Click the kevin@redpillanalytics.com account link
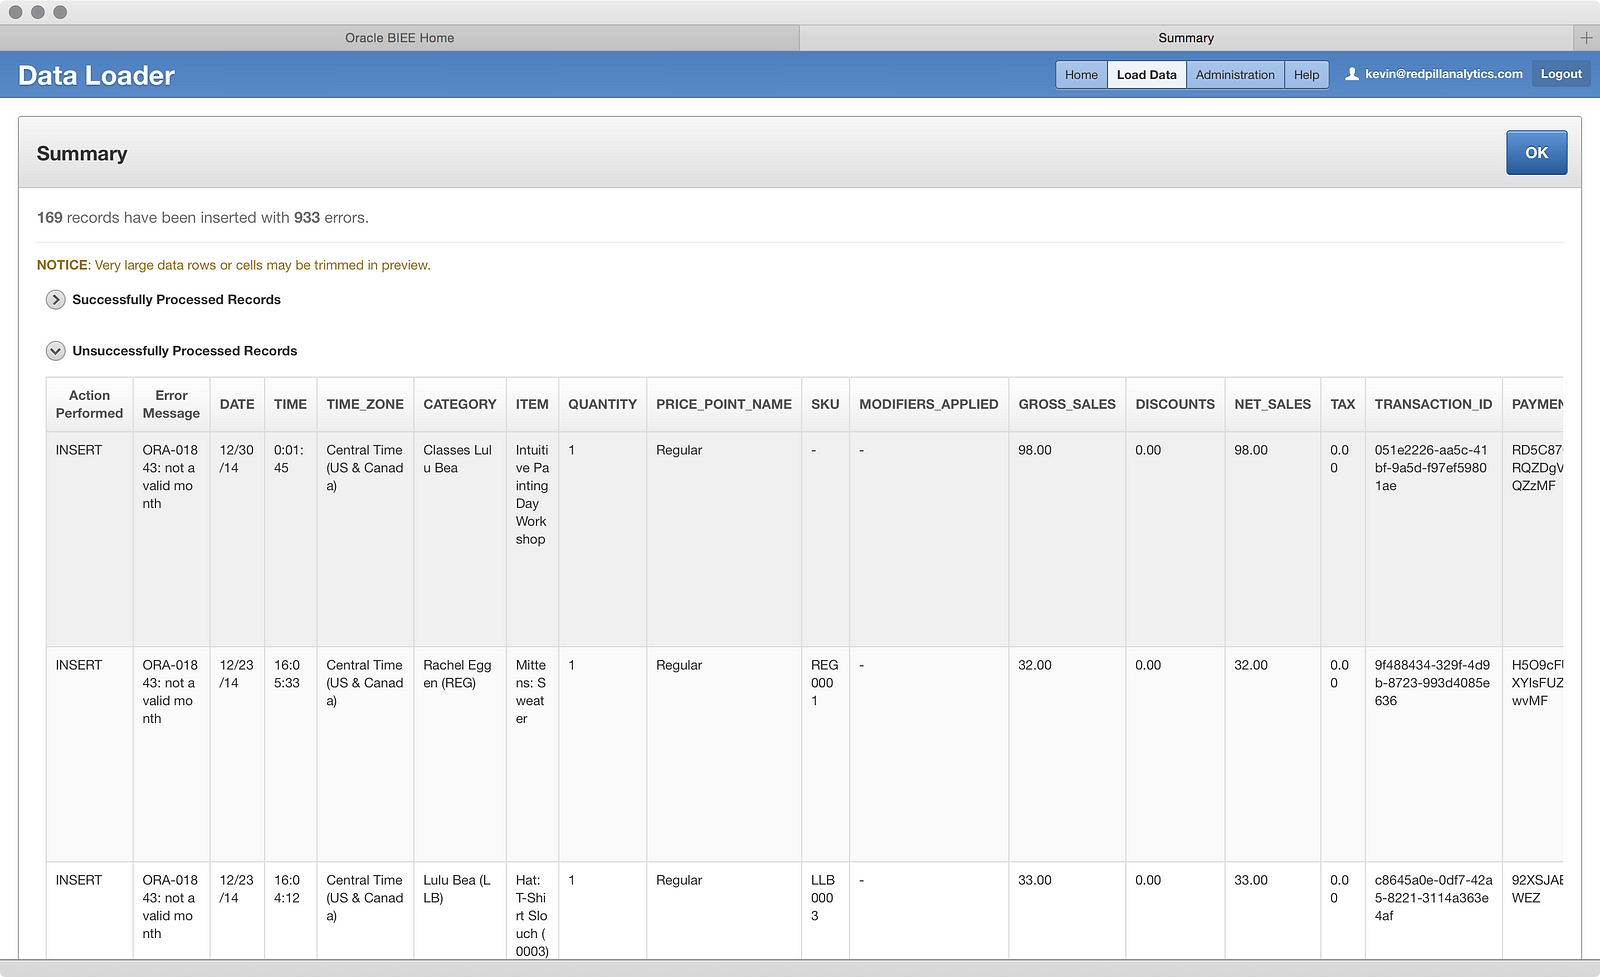Image resolution: width=1600 pixels, height=977 pixels. tap(1443, 74)
